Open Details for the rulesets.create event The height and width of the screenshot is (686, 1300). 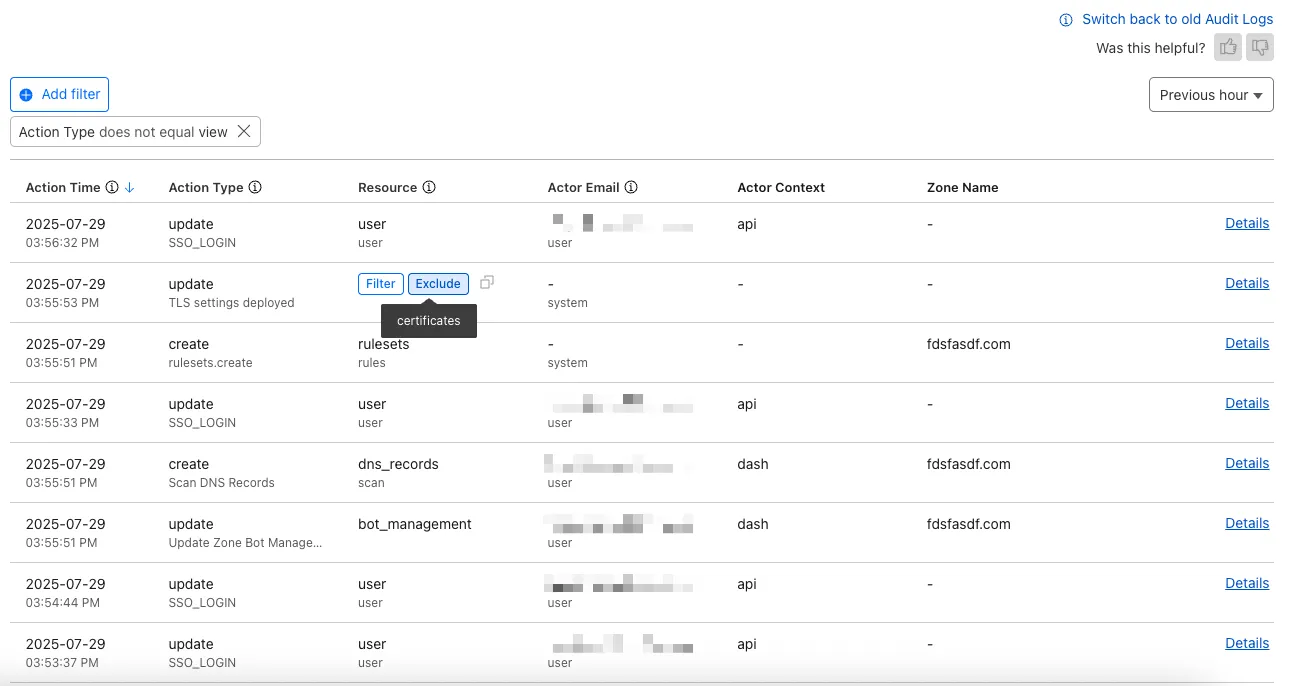(1246, 342)
